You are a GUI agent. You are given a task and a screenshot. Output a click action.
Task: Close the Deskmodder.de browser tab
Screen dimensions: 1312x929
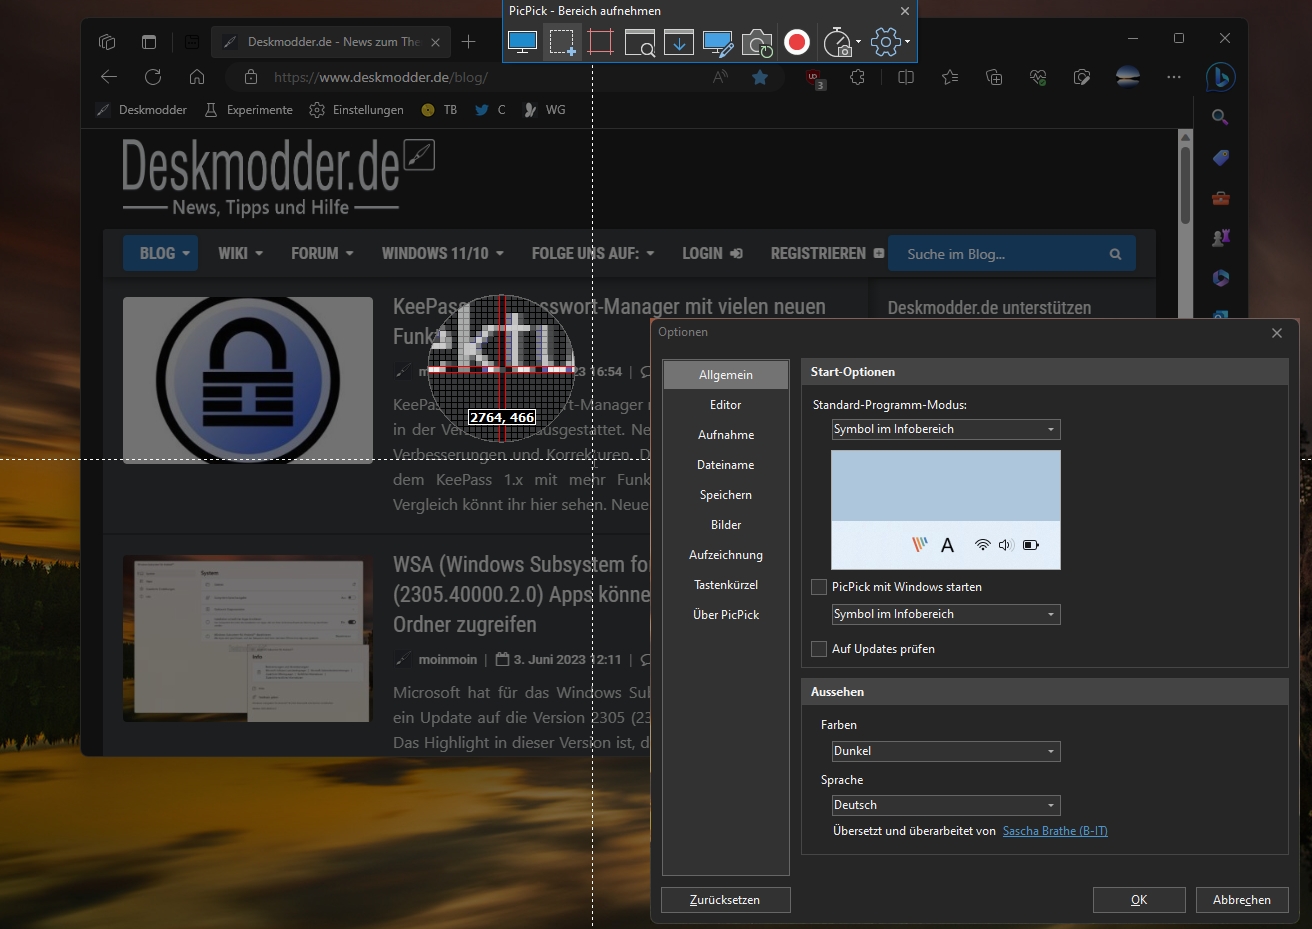pyautogui.click(x=435, y=42)
